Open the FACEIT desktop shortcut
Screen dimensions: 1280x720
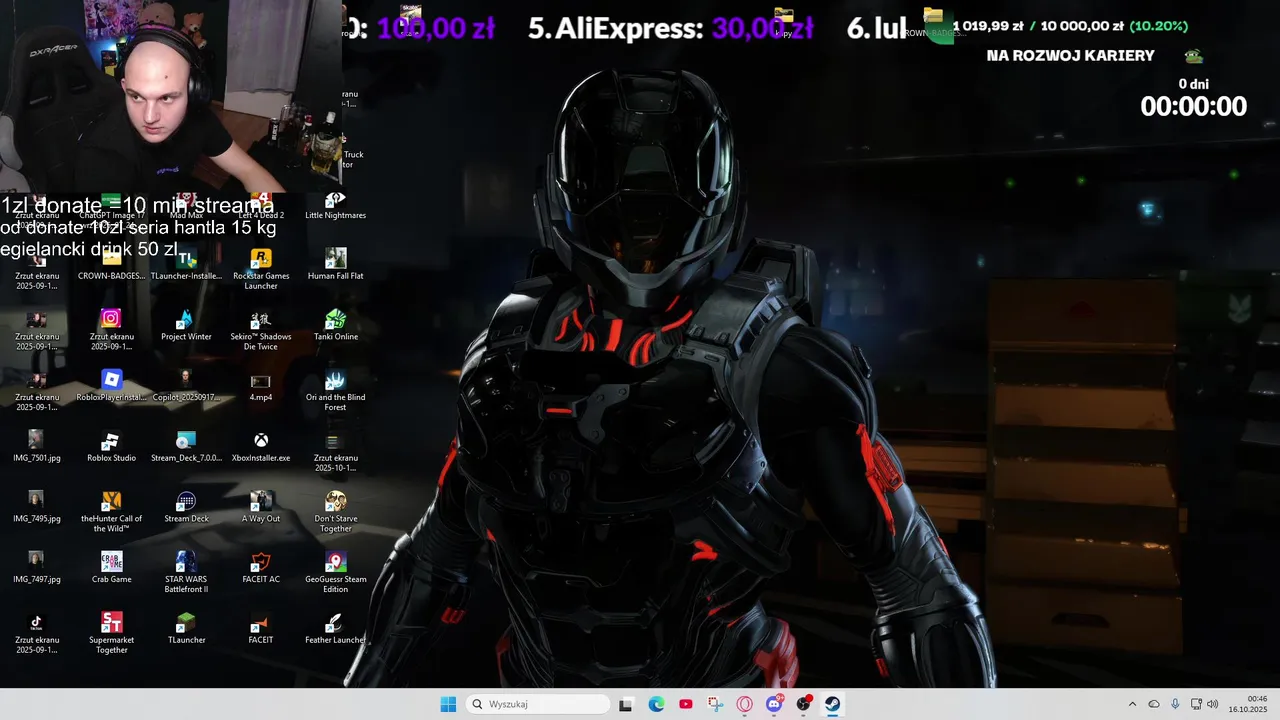[261, 630]
